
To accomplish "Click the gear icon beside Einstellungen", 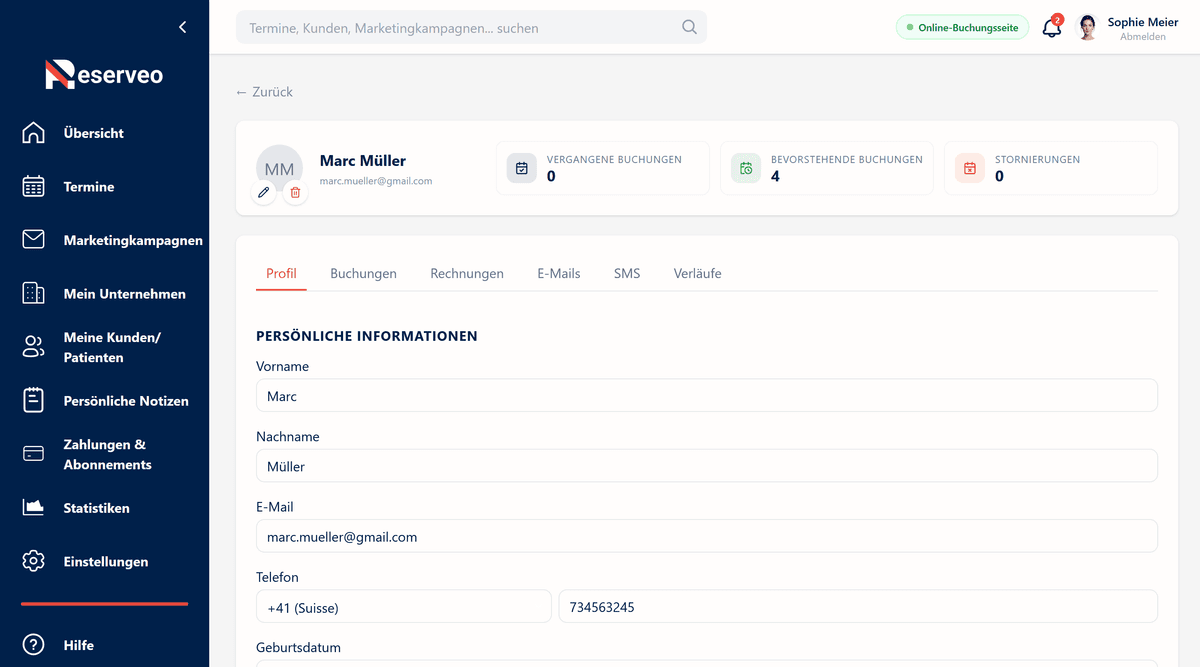I will coord(34,561).
